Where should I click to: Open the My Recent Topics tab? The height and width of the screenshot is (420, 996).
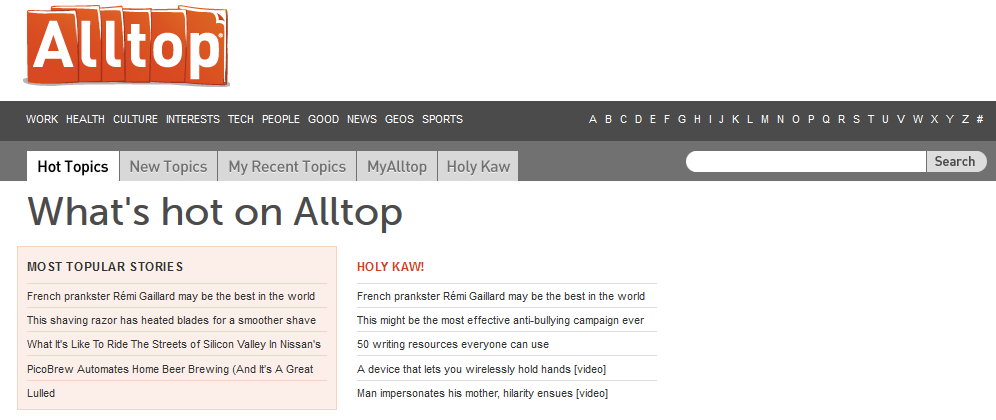(x=287, y=166)
